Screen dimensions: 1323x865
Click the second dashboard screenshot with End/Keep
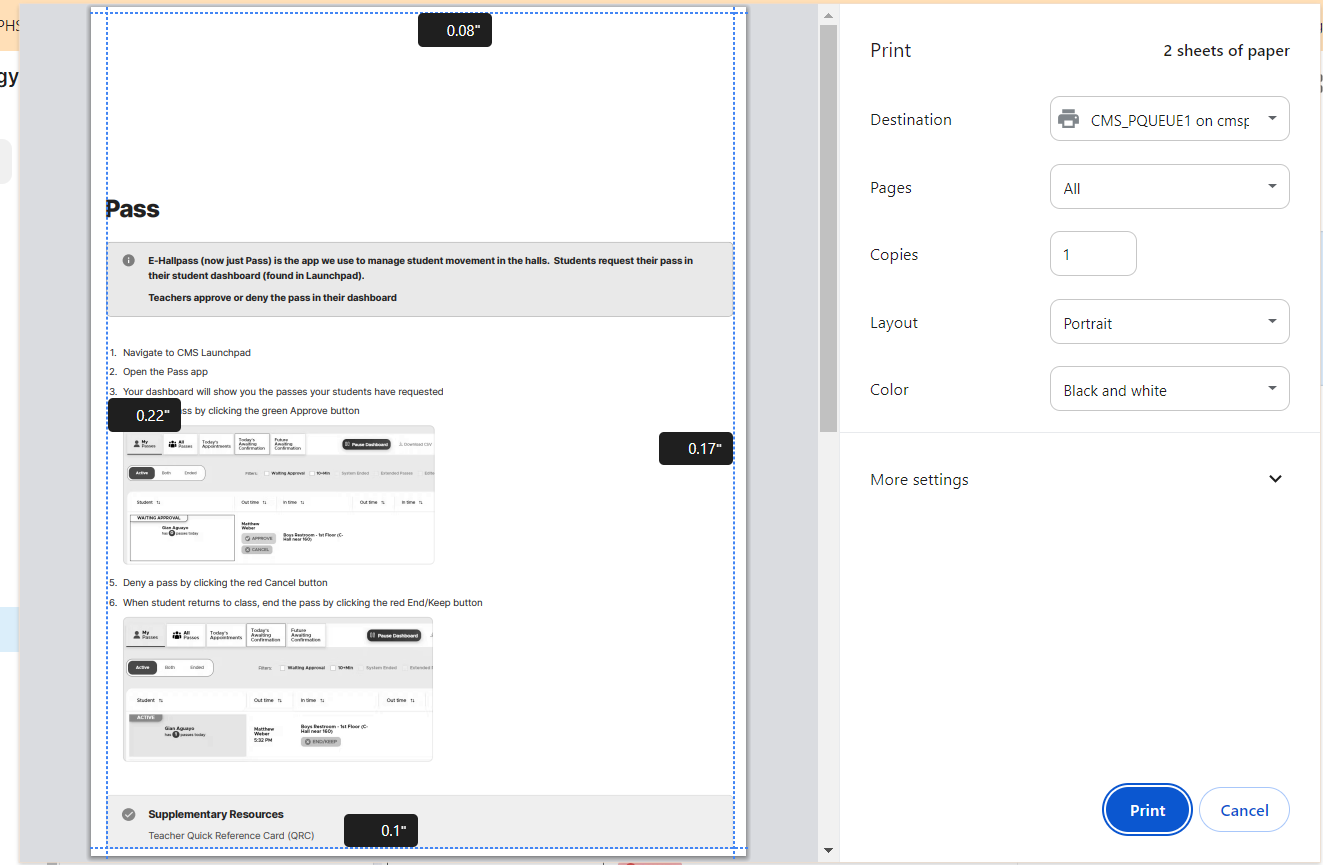tap(278, 689)
